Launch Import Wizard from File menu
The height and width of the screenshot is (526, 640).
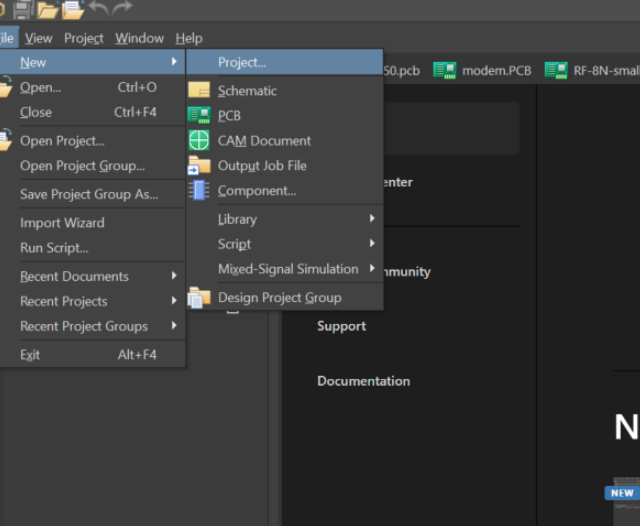(62, 223)
